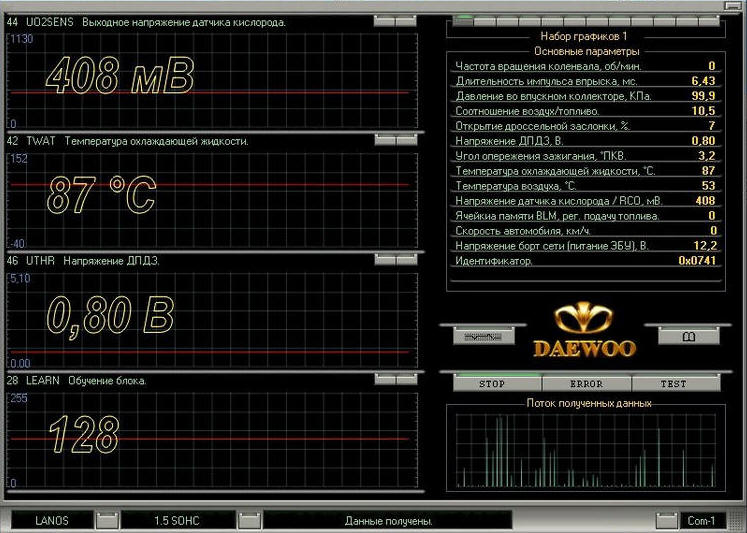Select the crankshaft speed parameter row
Screen dimensions: 747x533
pos(584,66)
